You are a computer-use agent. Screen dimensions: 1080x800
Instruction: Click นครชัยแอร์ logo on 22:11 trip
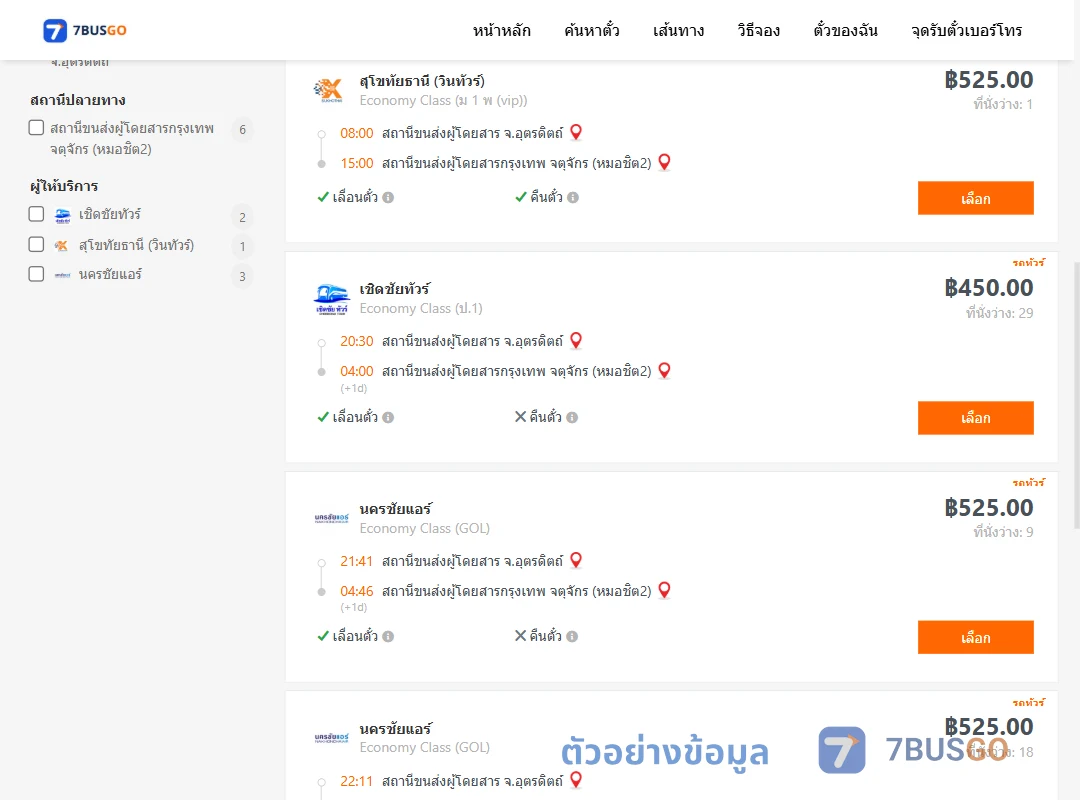coord(331,738)
